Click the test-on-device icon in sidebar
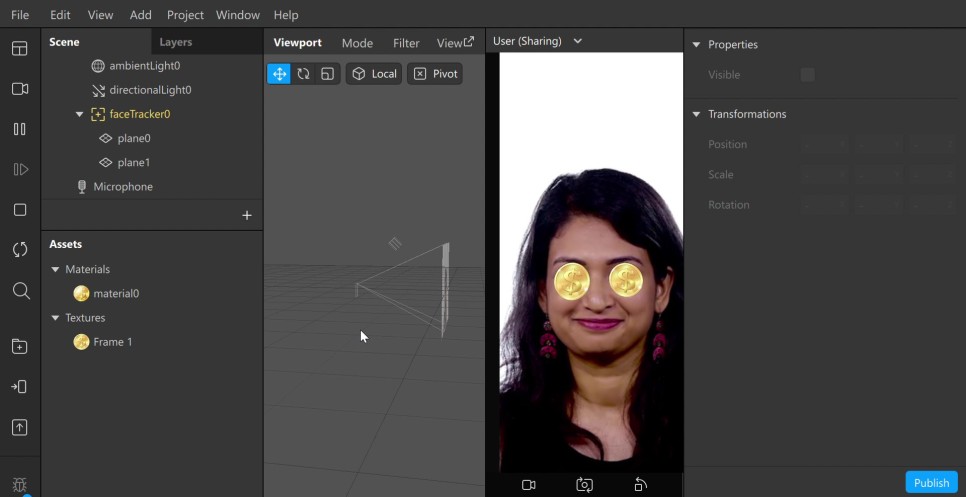 [x=19, y=387]
